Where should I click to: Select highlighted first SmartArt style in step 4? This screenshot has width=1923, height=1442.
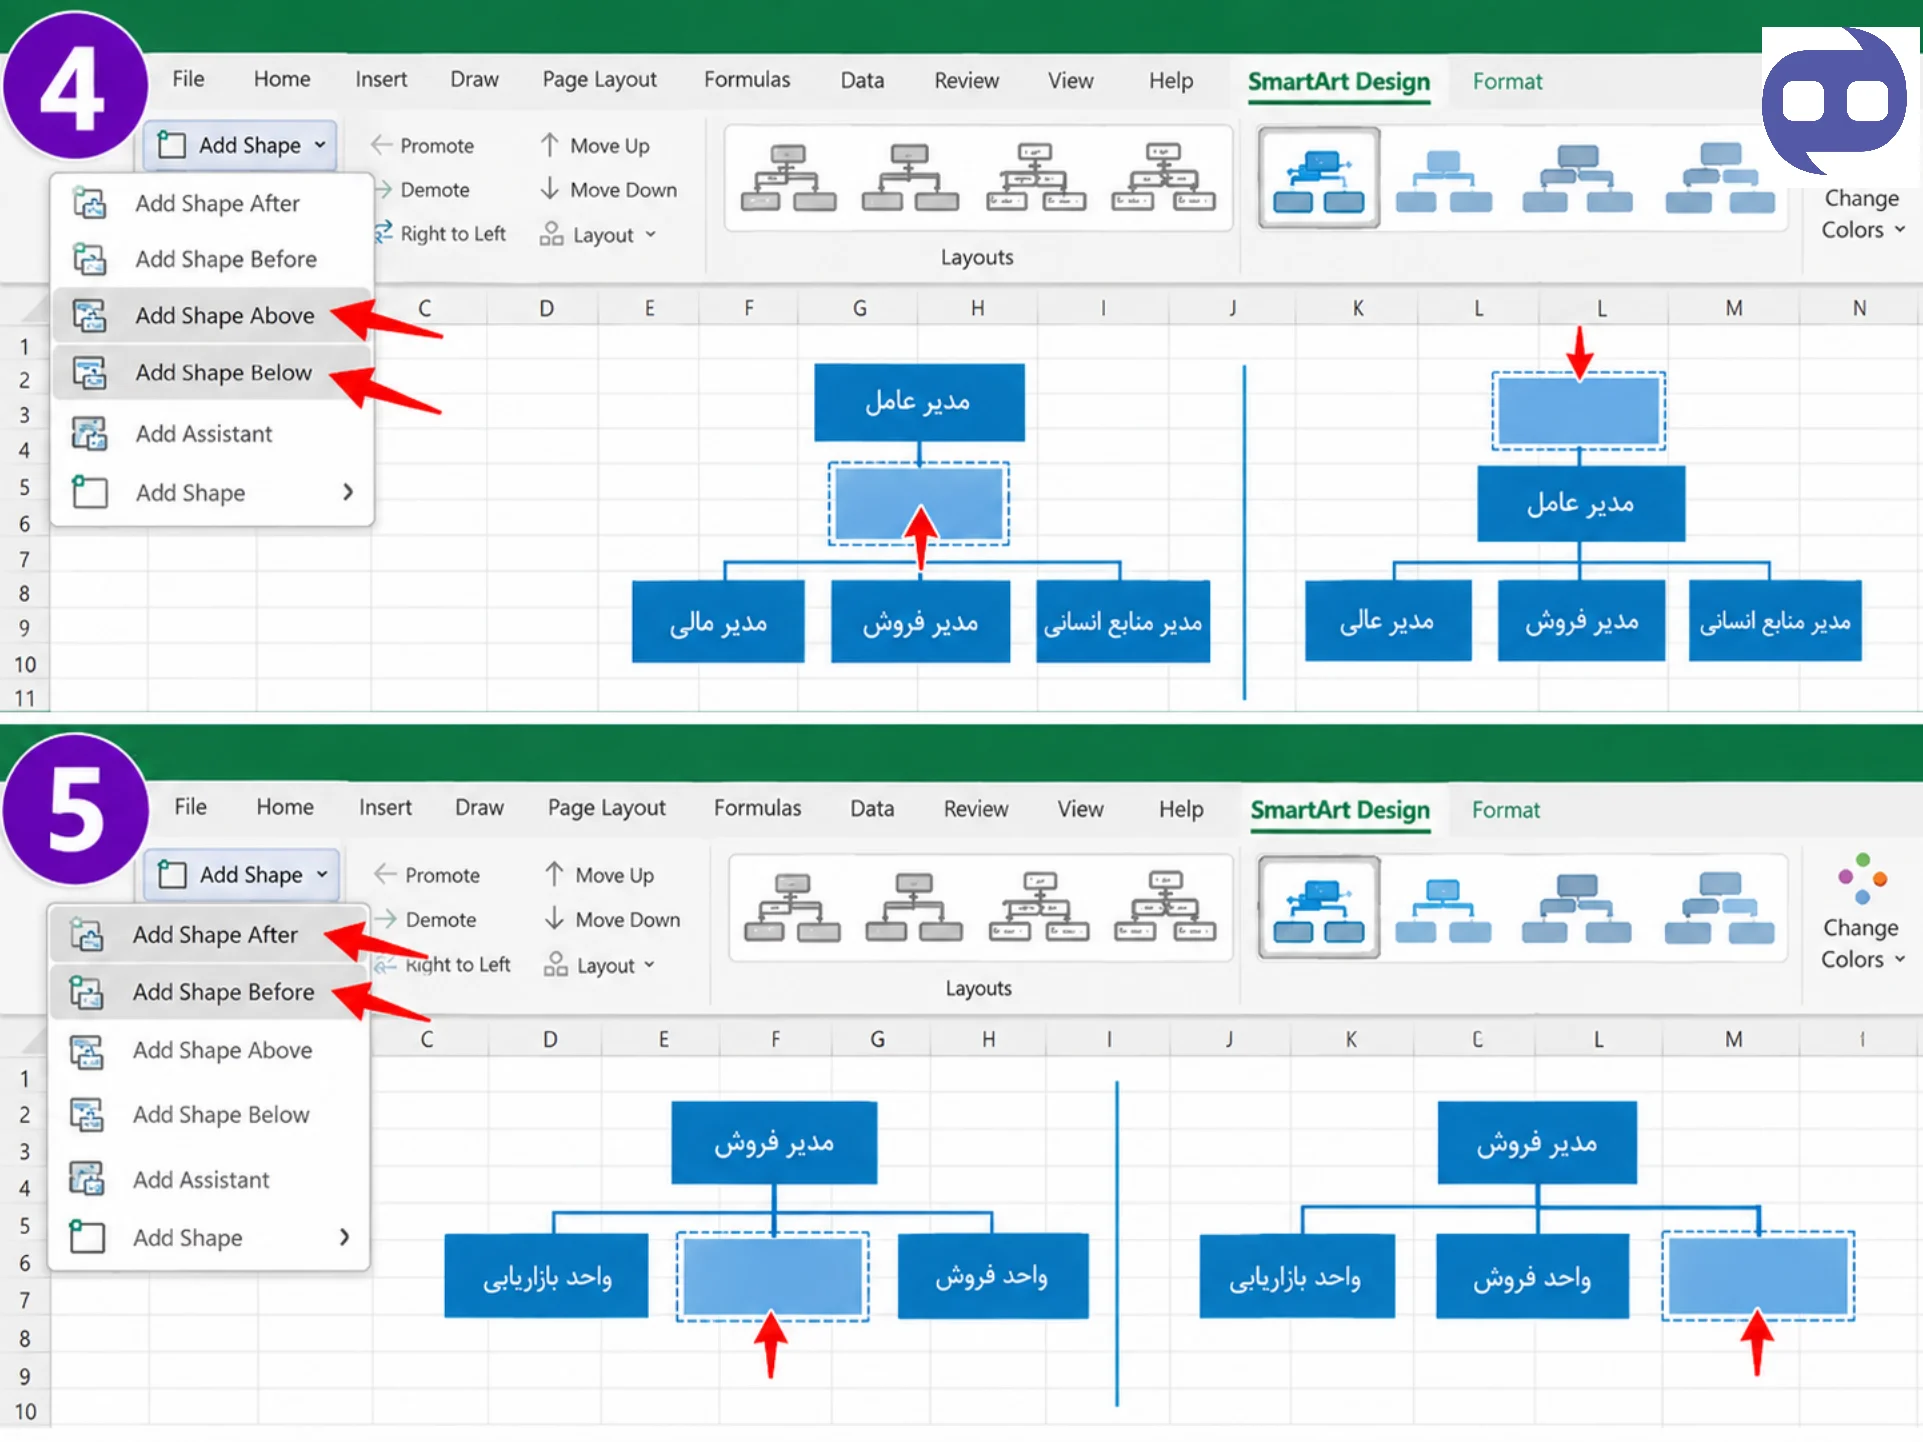click(x=1319, y=178)
